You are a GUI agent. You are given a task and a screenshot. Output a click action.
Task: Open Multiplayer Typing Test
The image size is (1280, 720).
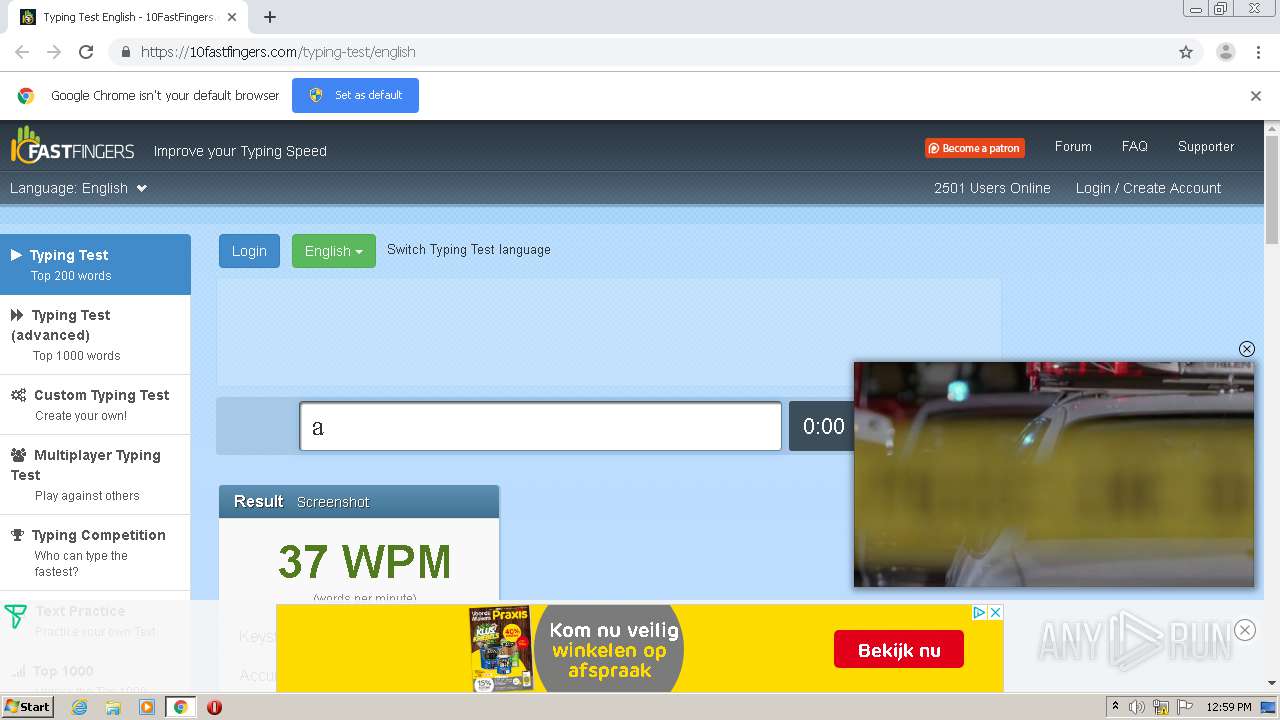pos(95,475)
